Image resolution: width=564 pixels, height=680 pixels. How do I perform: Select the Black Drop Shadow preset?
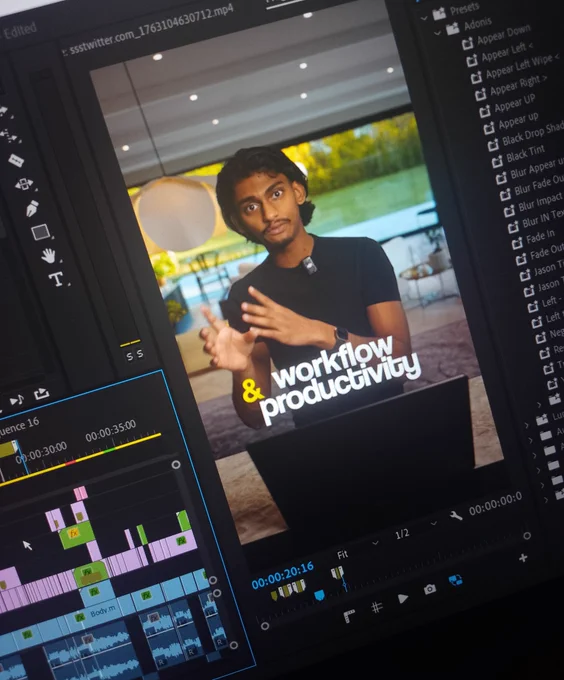pyautogui.click(x=533, y=134)
